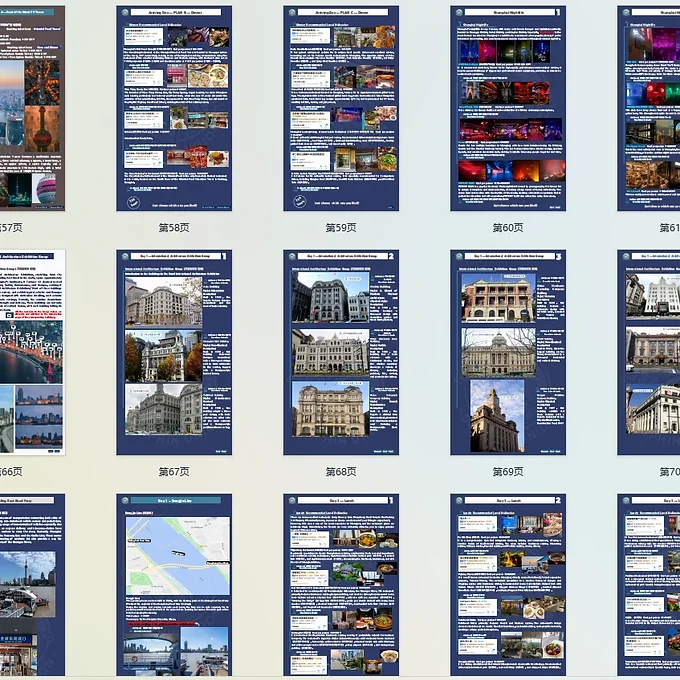Open the page 68 thumbnail
680x680 pixels.
click(x=341, y=352)
